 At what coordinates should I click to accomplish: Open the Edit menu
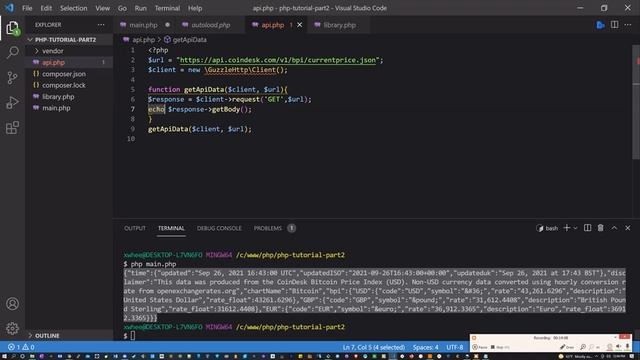[x=46, y=8]
